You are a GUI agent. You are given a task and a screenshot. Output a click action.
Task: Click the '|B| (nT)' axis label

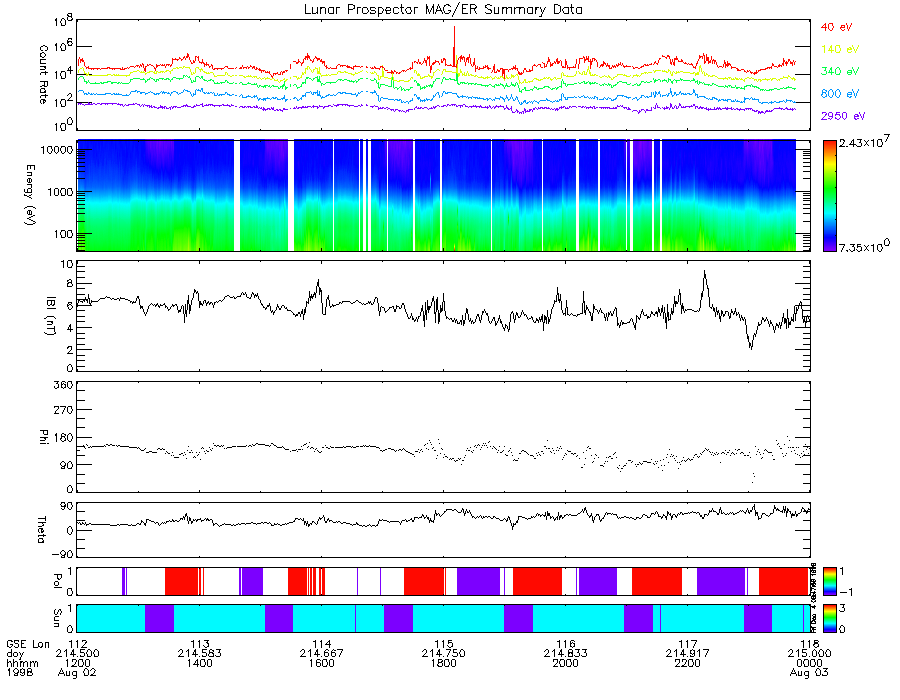pos(50,316)
